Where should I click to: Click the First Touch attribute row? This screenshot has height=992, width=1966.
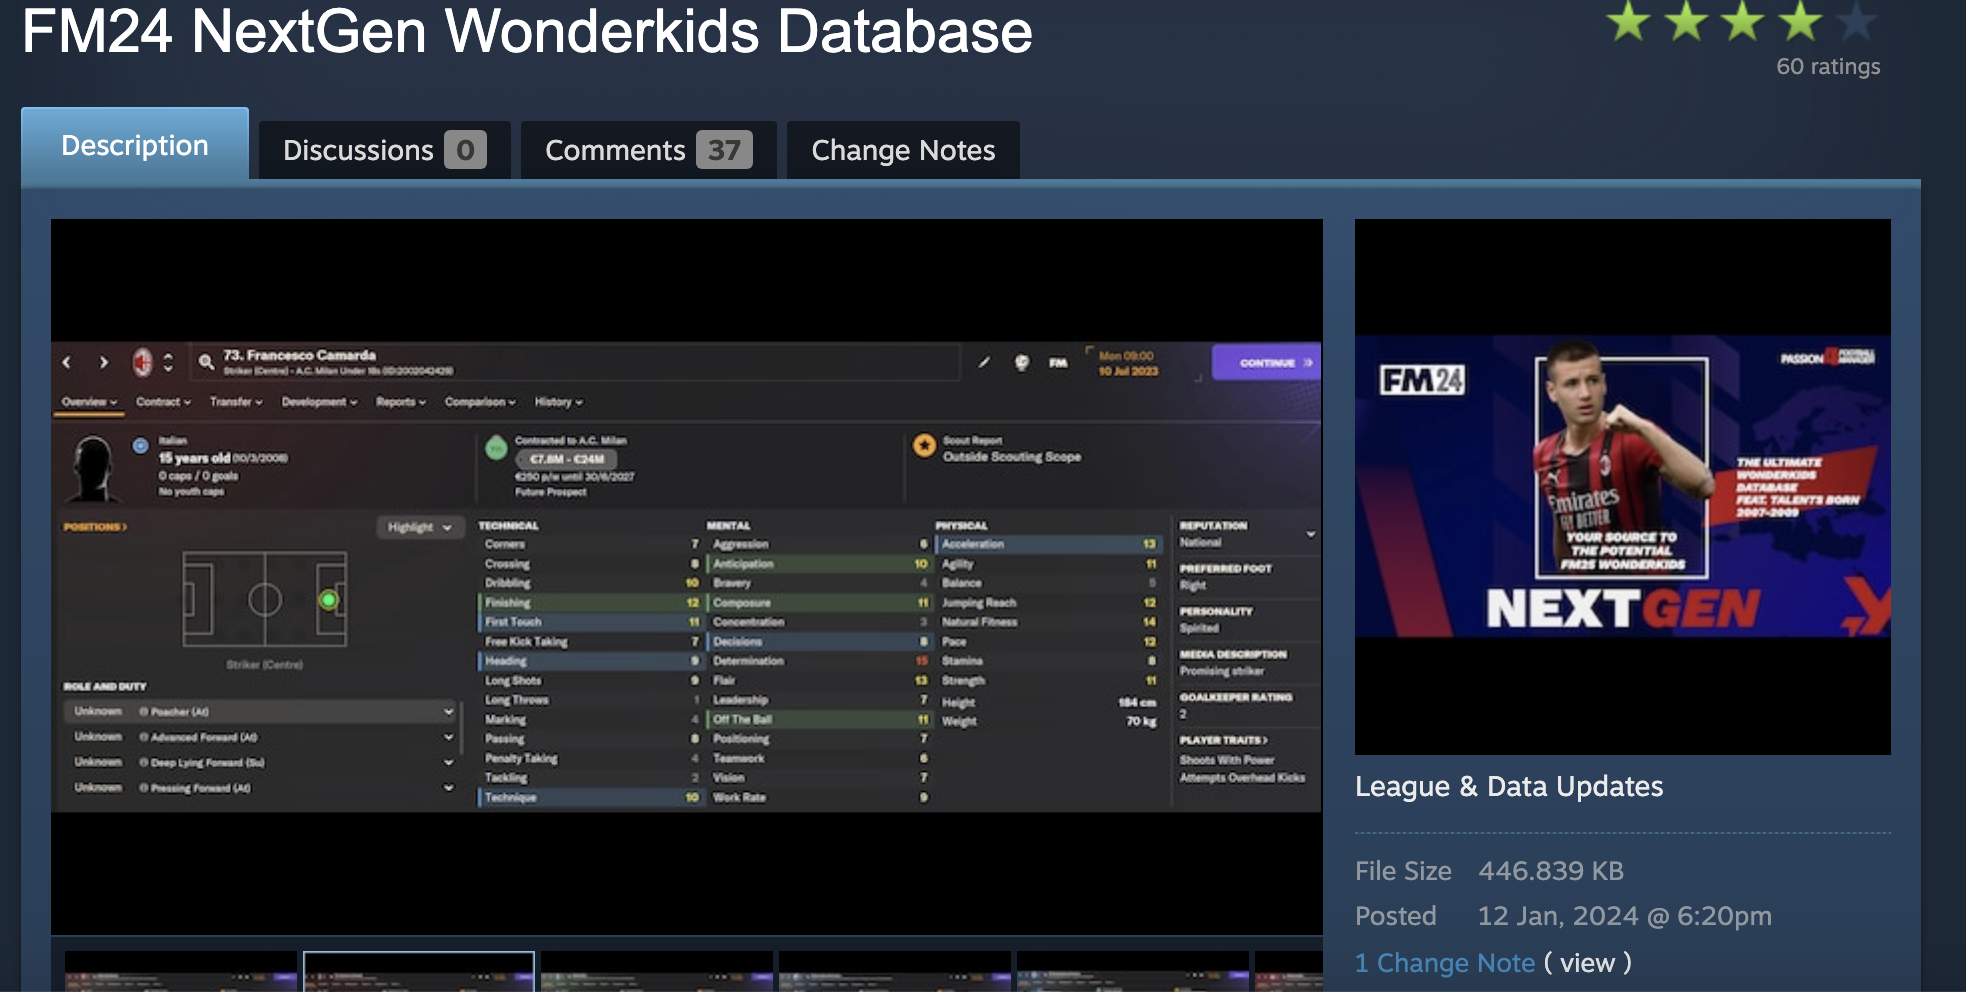point(591,622)
